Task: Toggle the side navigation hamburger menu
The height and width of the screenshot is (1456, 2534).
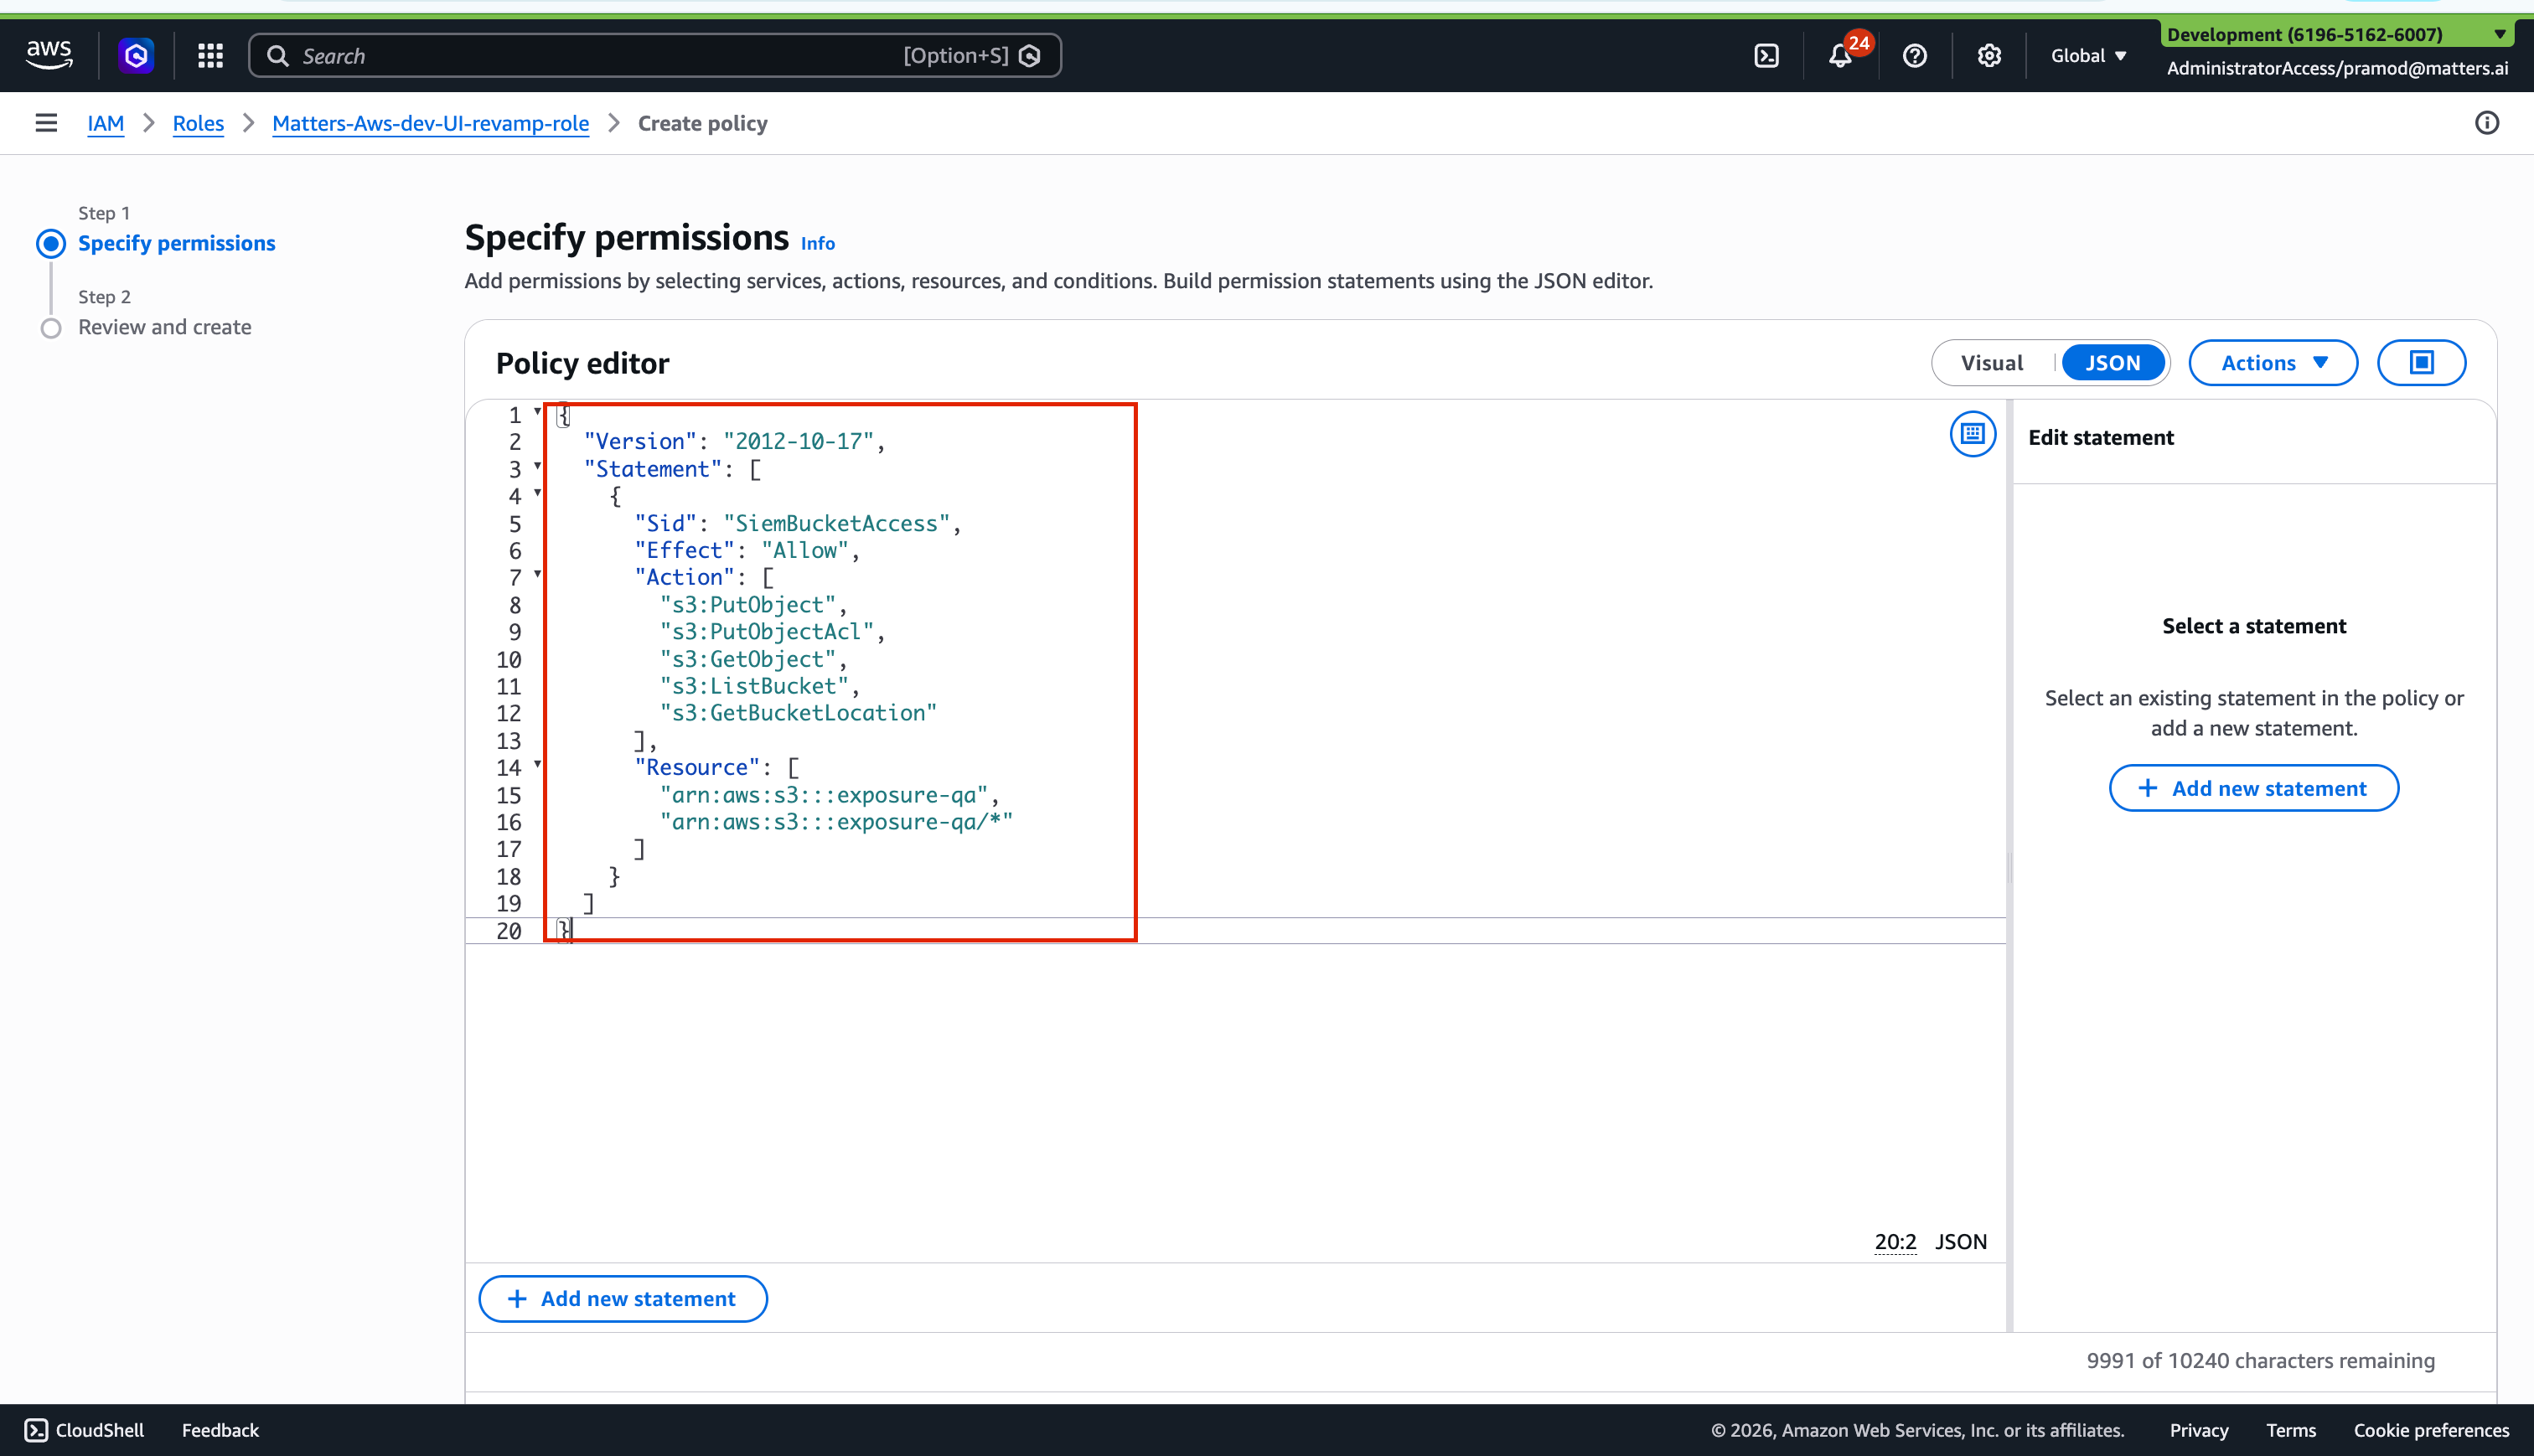Action: [x=46, y=123]
